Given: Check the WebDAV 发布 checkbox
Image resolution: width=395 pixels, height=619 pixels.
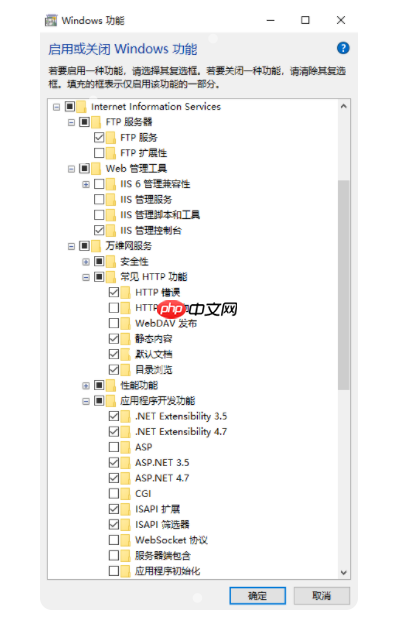Looking at the screenshot, I should 114,323.
